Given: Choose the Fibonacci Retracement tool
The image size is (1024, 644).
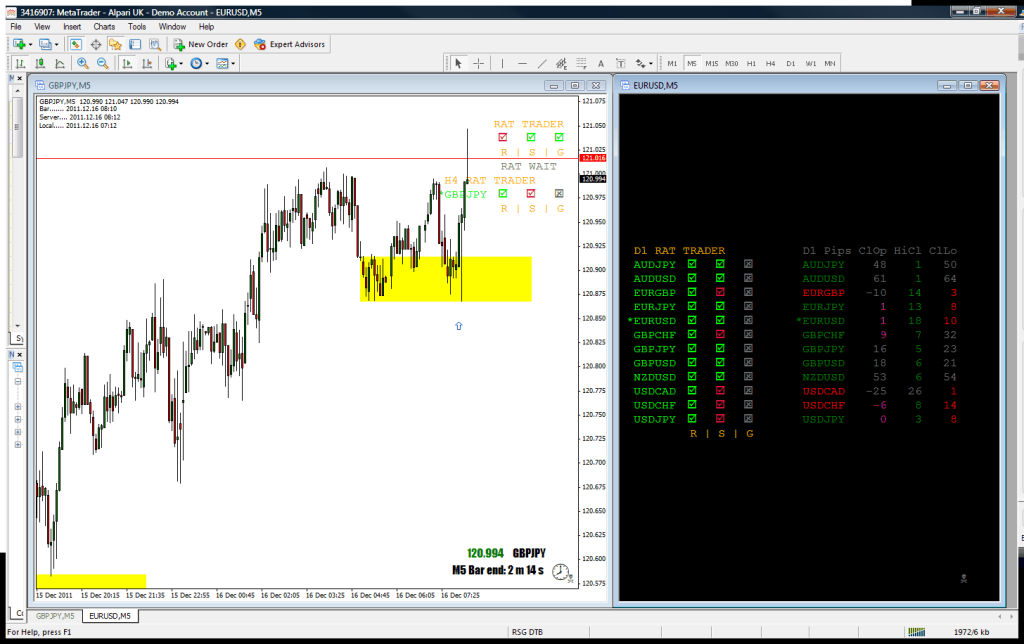Looking at the screenshot, I should (x=581, y=63).
